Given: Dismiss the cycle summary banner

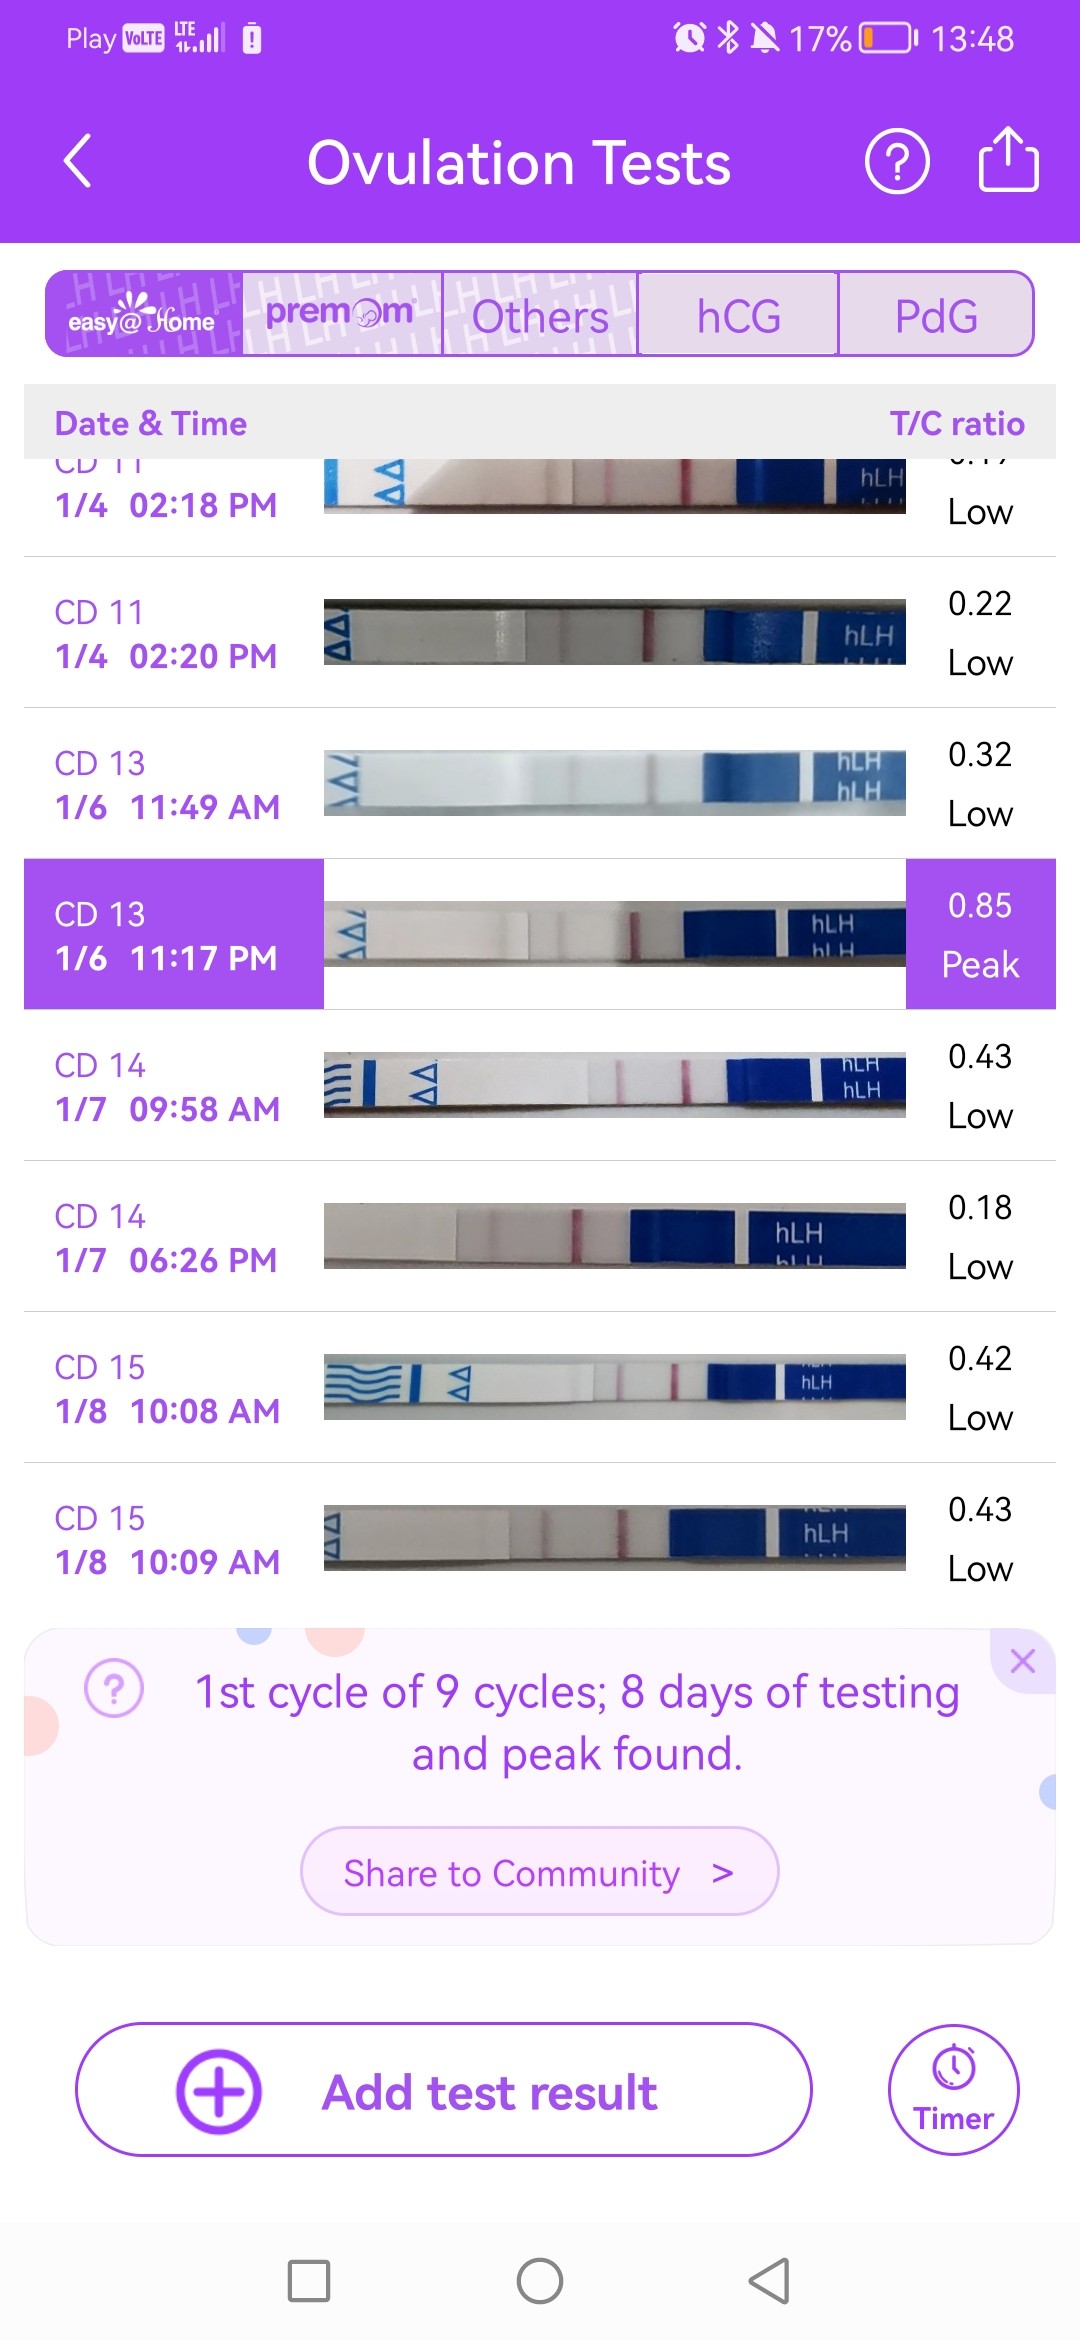Looking at the screenshot, I should pyautogui.click(x=1022, y=1661).
